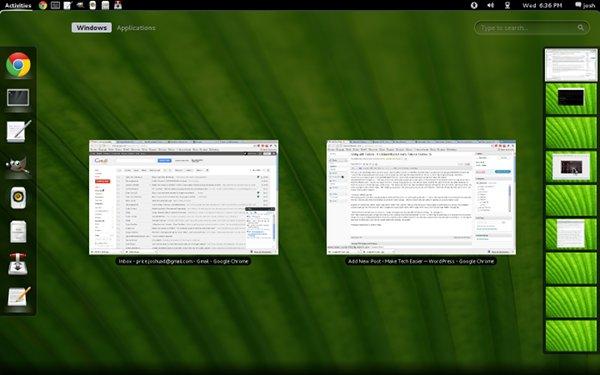Select the Gmail Inbox Chrome window thumbnail
The height and width of the screenshot is (375, 600).
pyautogui.click(x=184, y=197)
